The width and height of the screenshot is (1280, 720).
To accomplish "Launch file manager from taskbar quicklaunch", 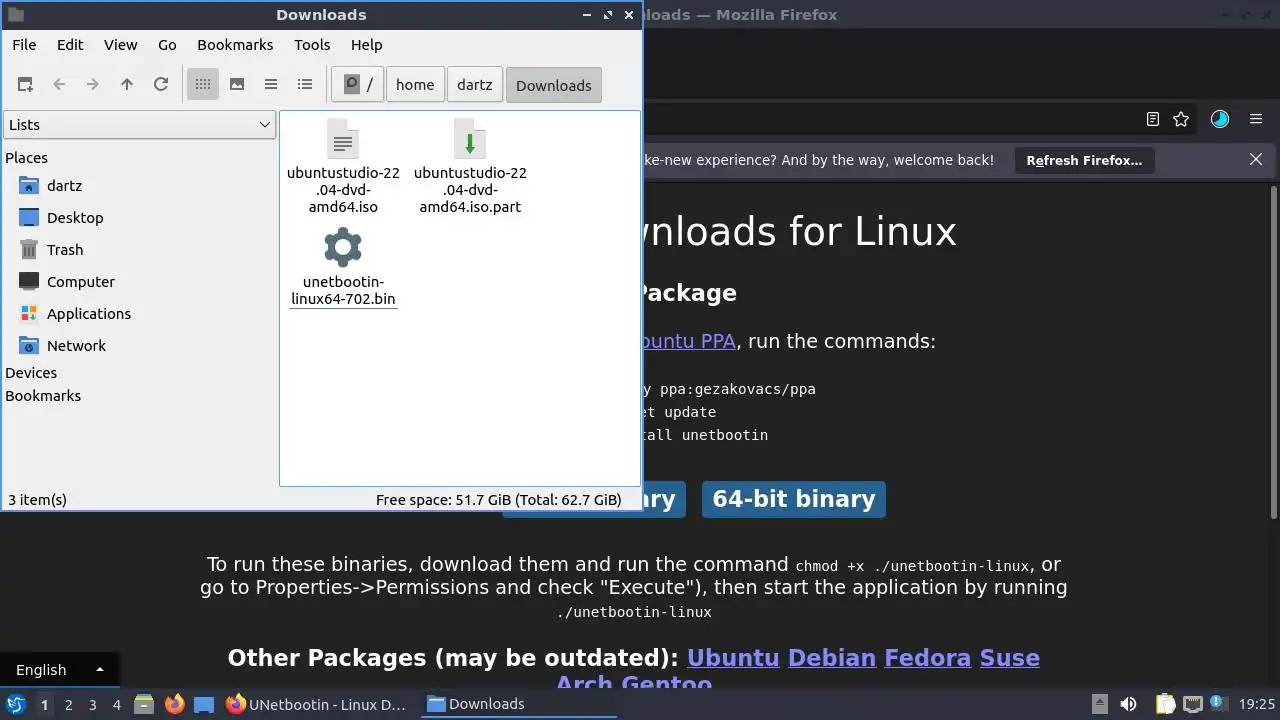I will click(x=144, y=704).
